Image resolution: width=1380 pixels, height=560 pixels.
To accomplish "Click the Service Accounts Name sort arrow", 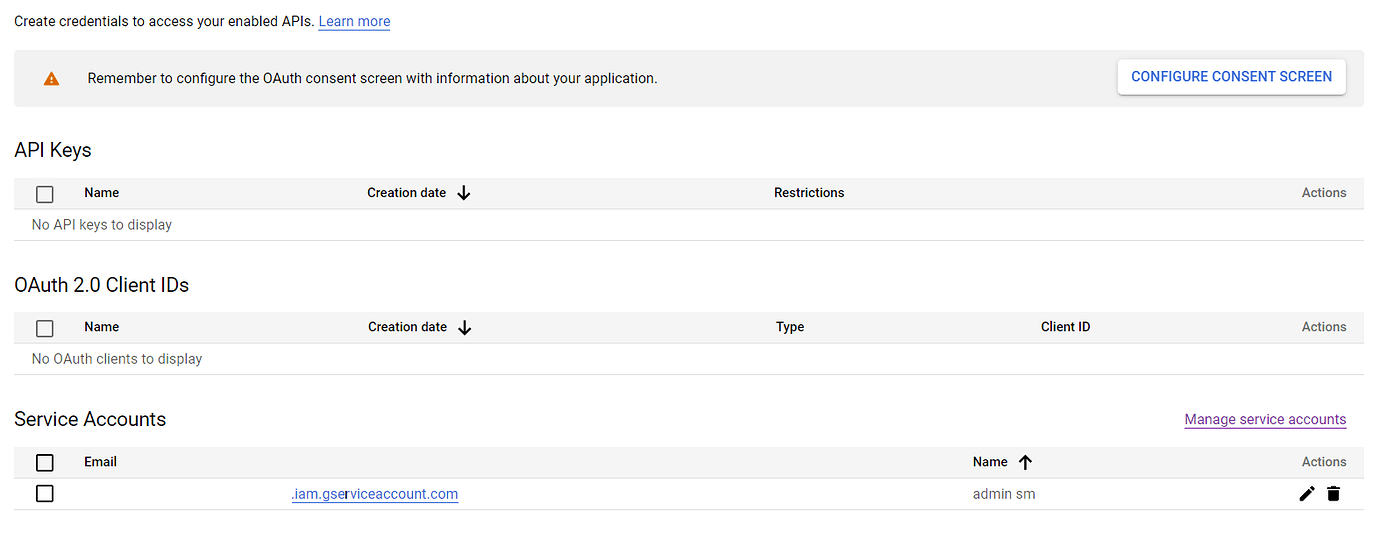I will coord(1025,462).
